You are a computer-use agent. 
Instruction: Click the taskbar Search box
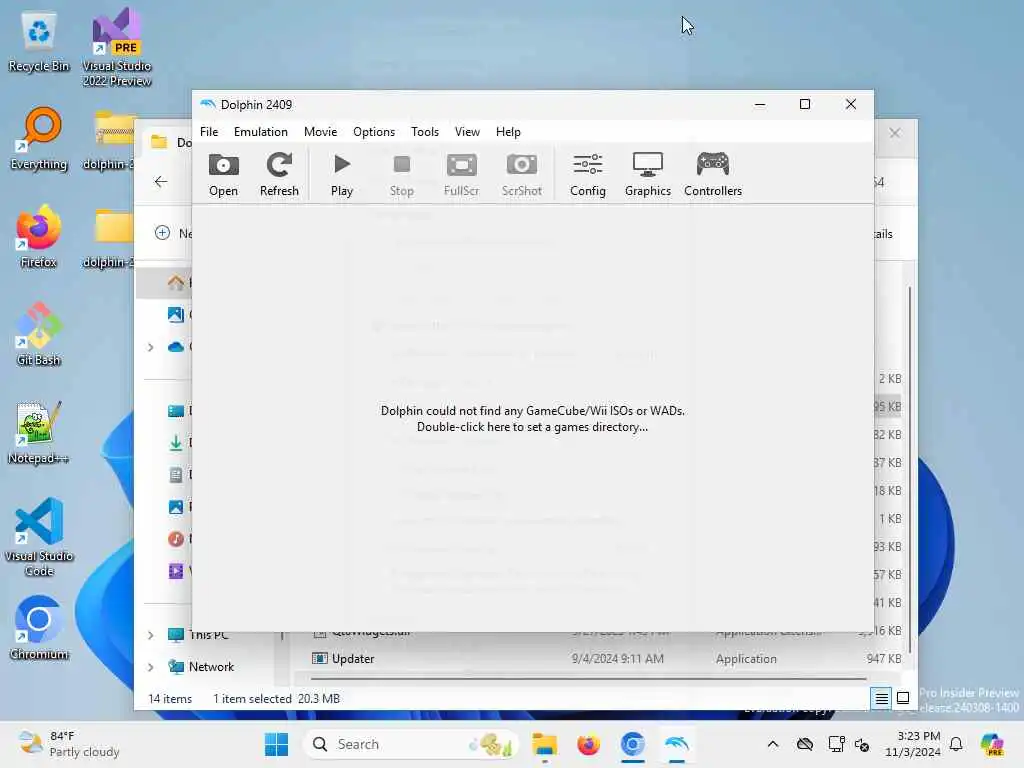click(411, 744)
